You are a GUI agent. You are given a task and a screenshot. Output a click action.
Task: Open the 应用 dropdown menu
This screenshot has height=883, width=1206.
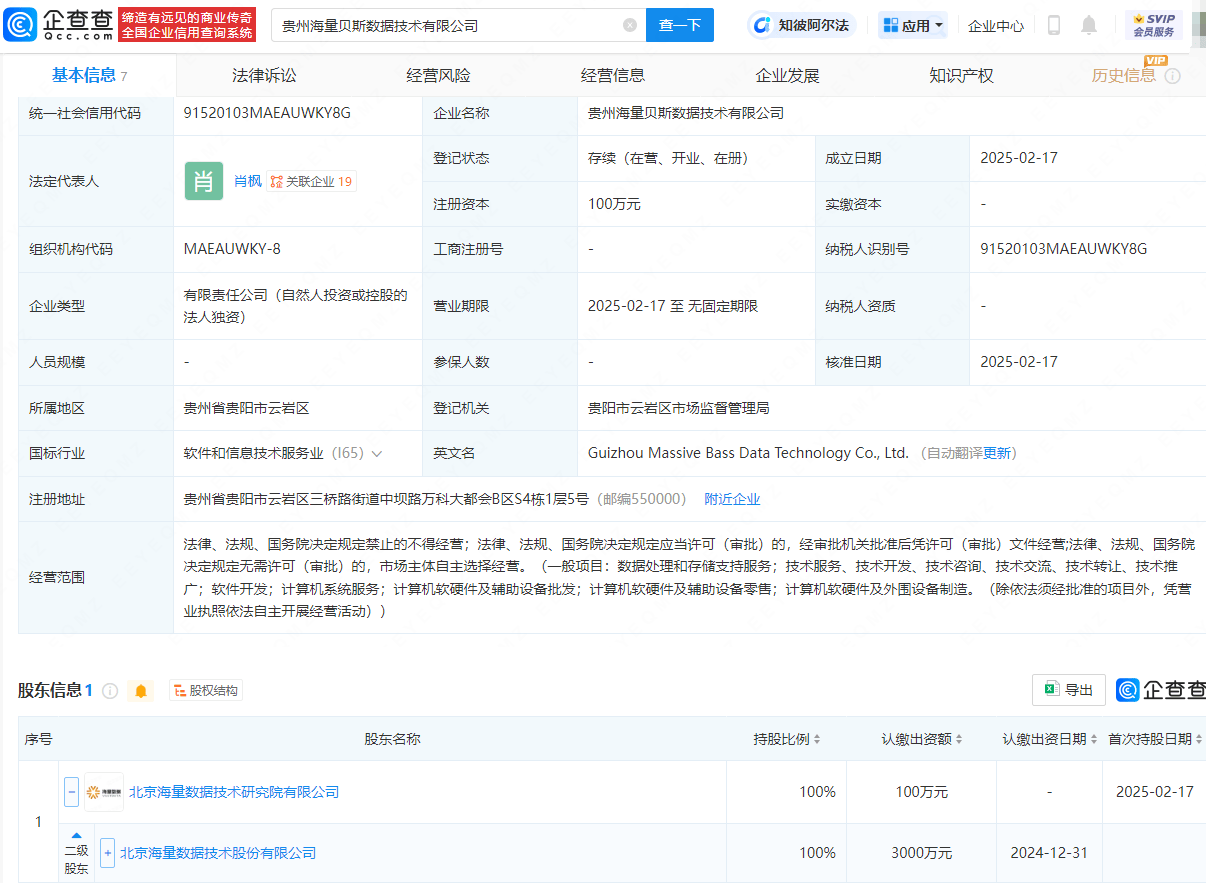pos(913,25)
